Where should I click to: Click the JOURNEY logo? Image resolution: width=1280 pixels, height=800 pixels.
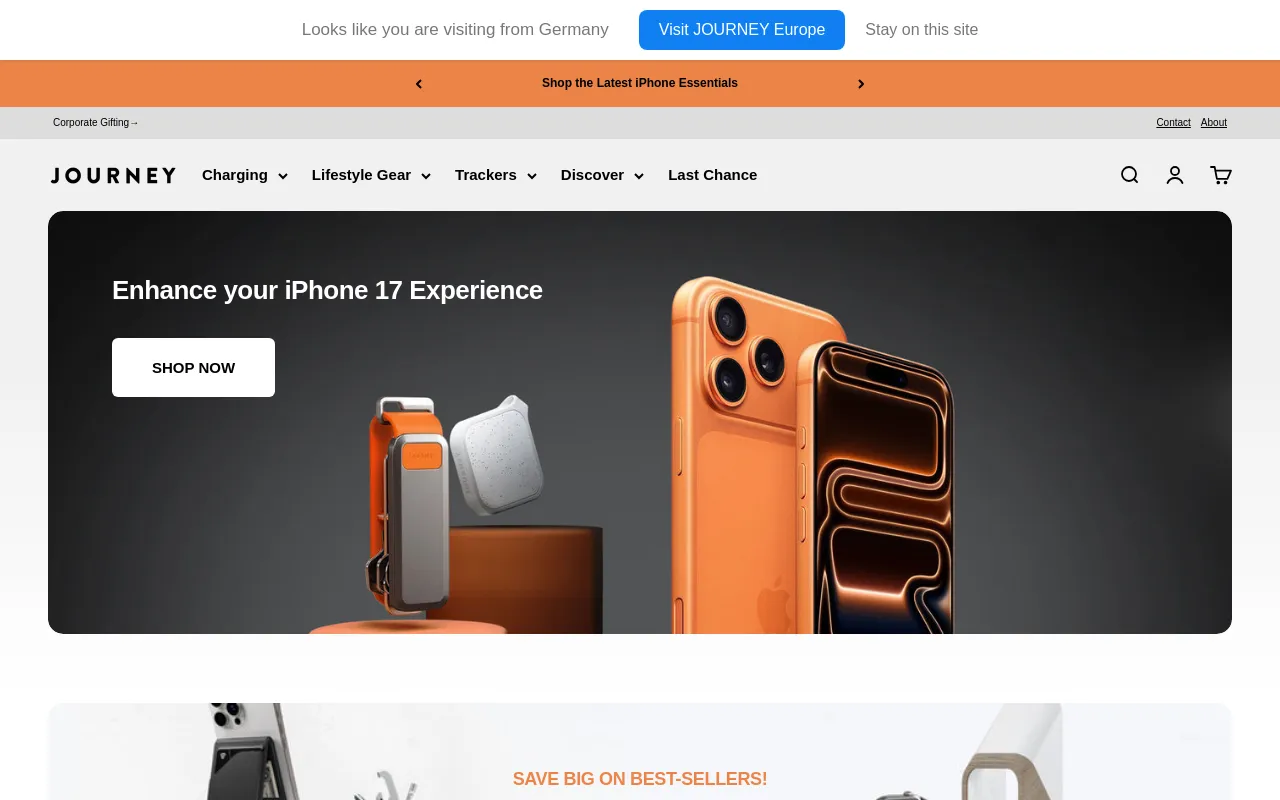(113, 175)
